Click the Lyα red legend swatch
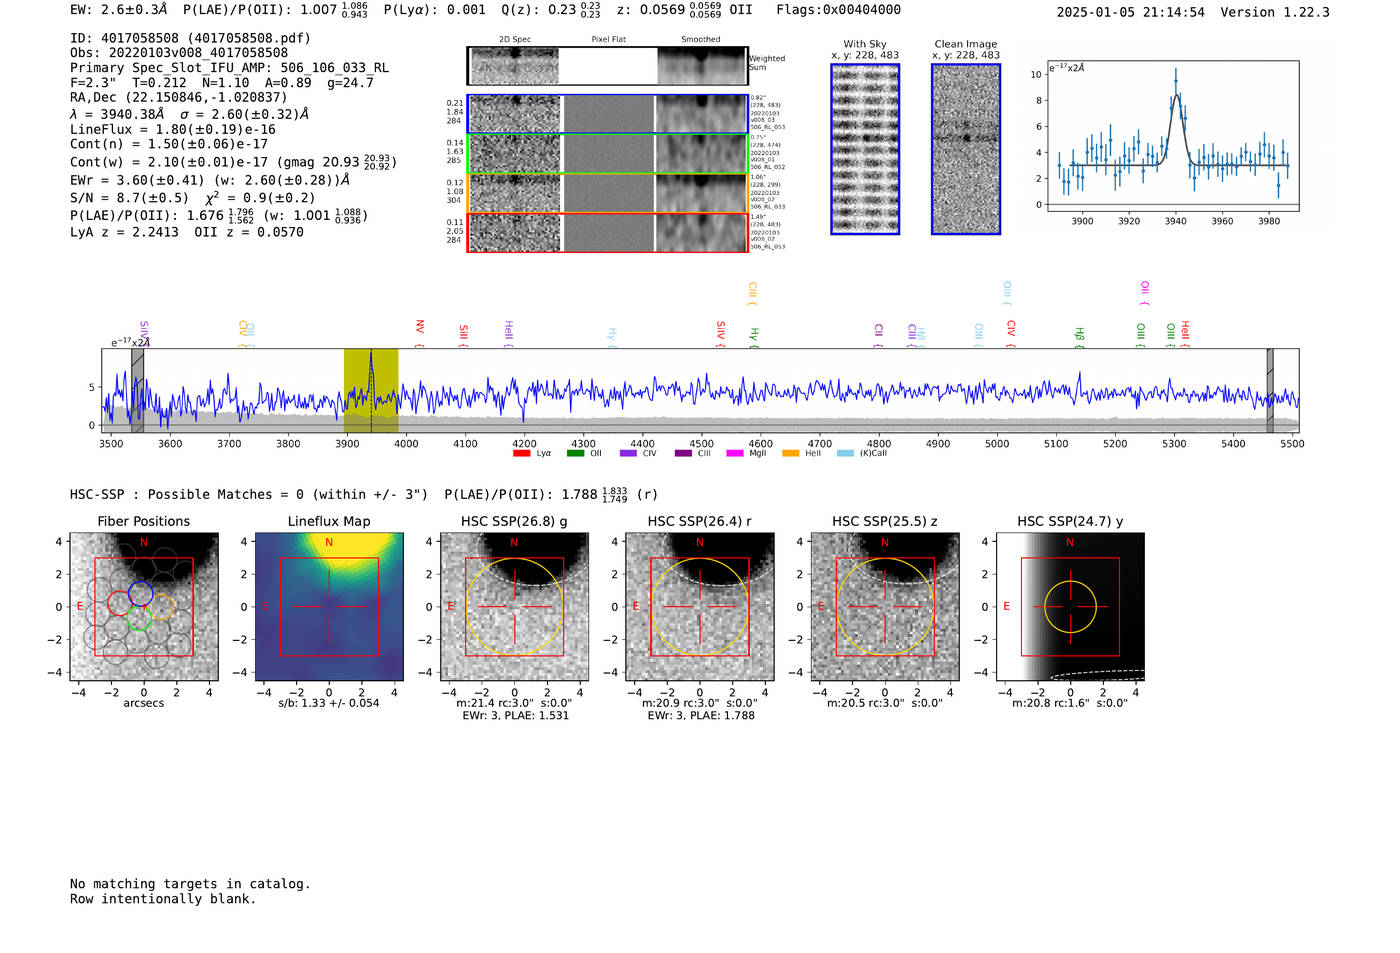This screenshot has height=953, width=1400. (x=521, y=453)
